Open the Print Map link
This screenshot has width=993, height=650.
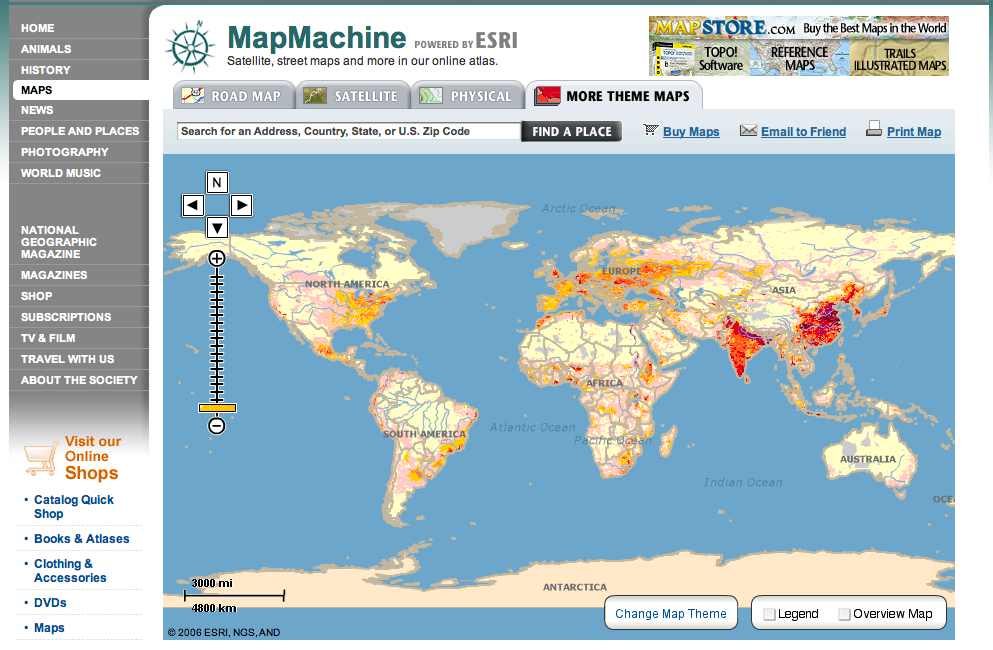914,132
